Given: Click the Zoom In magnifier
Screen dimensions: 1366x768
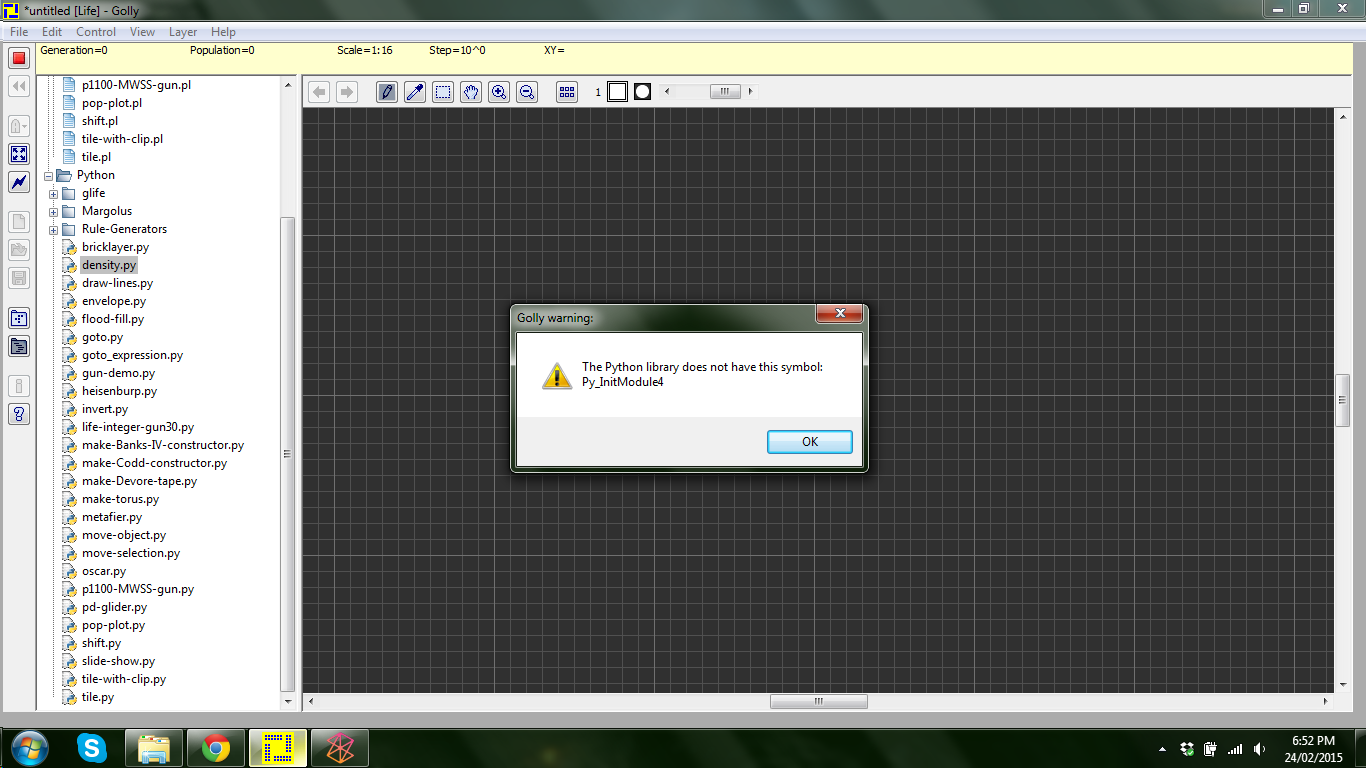Looking at the screenshot, I should click(499, 92).
